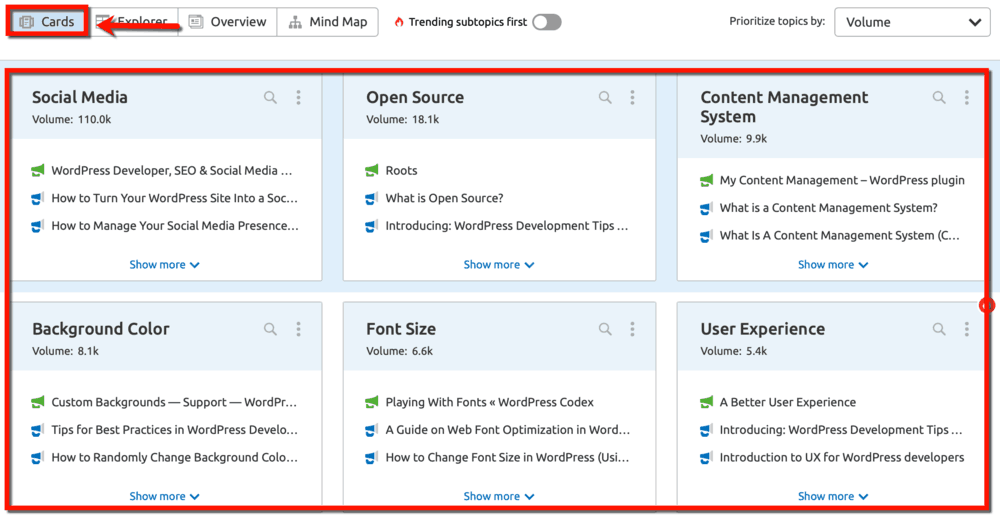Viewport: 1000px width, 524px height.
Task: Toggle Trending subtopics first switch
Action: (546, 22)
